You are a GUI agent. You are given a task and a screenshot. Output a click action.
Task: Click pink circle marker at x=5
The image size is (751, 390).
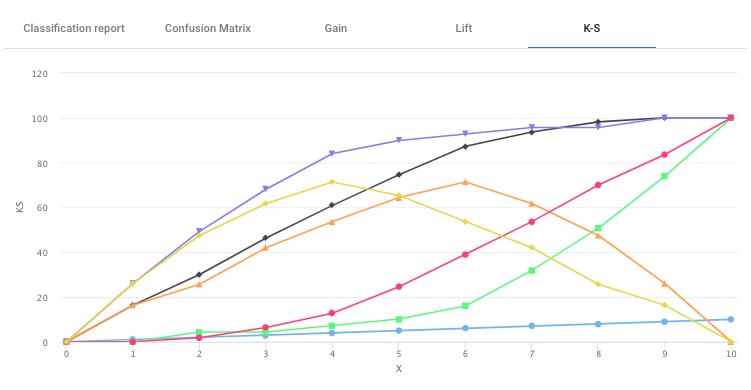tap(399, 287)
